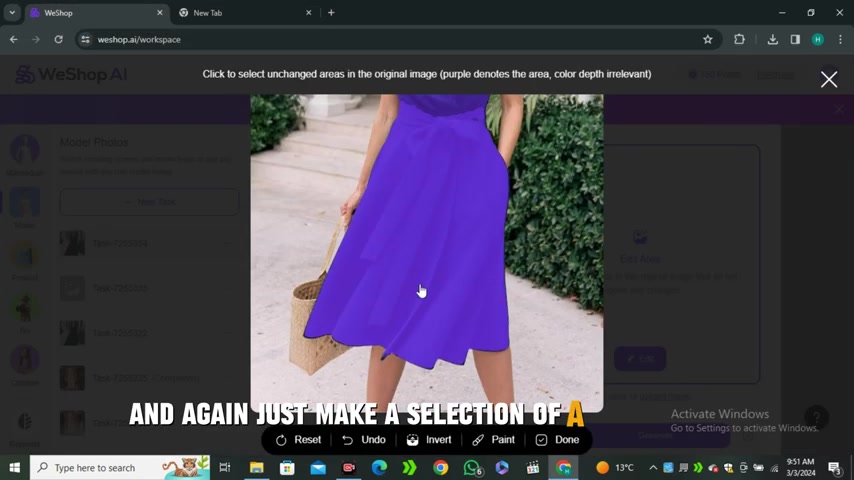
Task: Open Google Chrome from the taskbar
Action: [441, 467]
